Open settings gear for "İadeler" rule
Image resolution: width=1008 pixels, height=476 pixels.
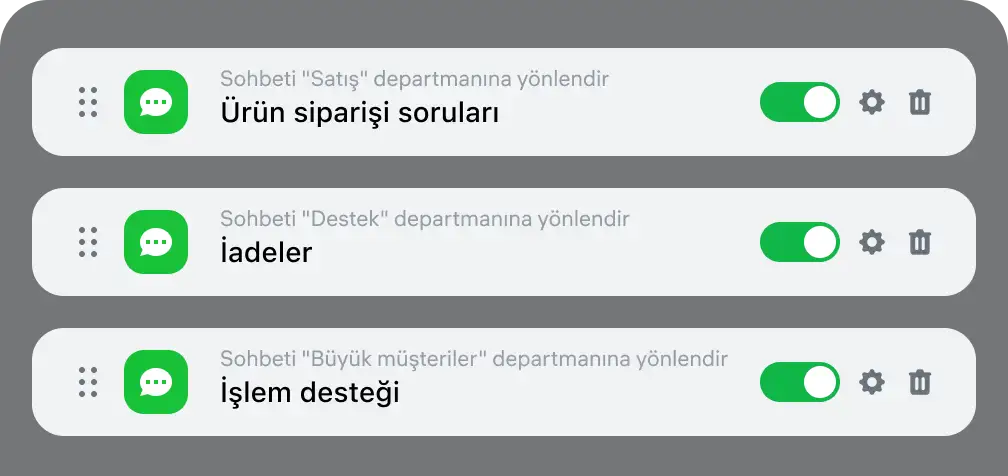coord(872,242)
